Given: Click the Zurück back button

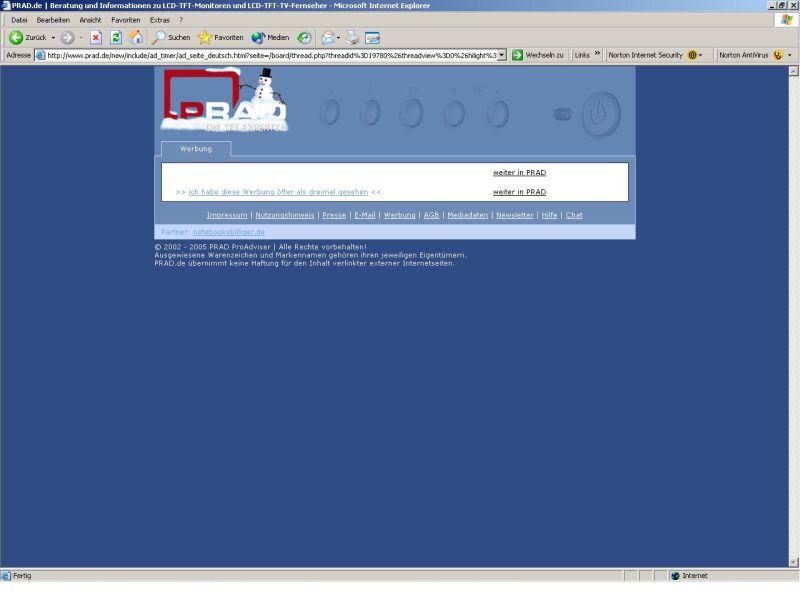Looking at the screenshot, I should point(30,37).
